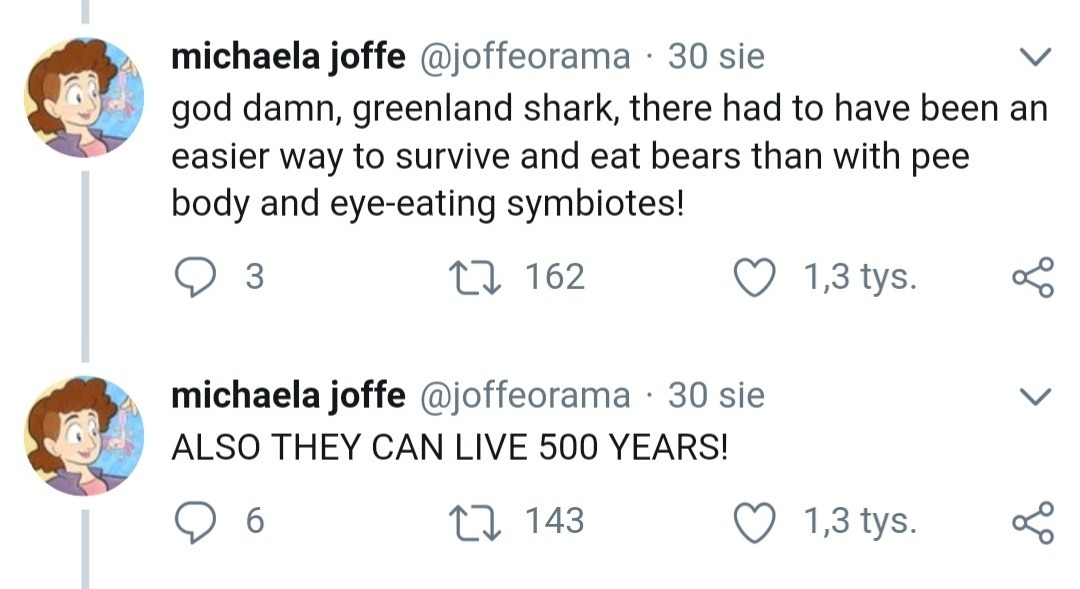
Task: Like the greenland shark tweet
Action: [755, 277]
